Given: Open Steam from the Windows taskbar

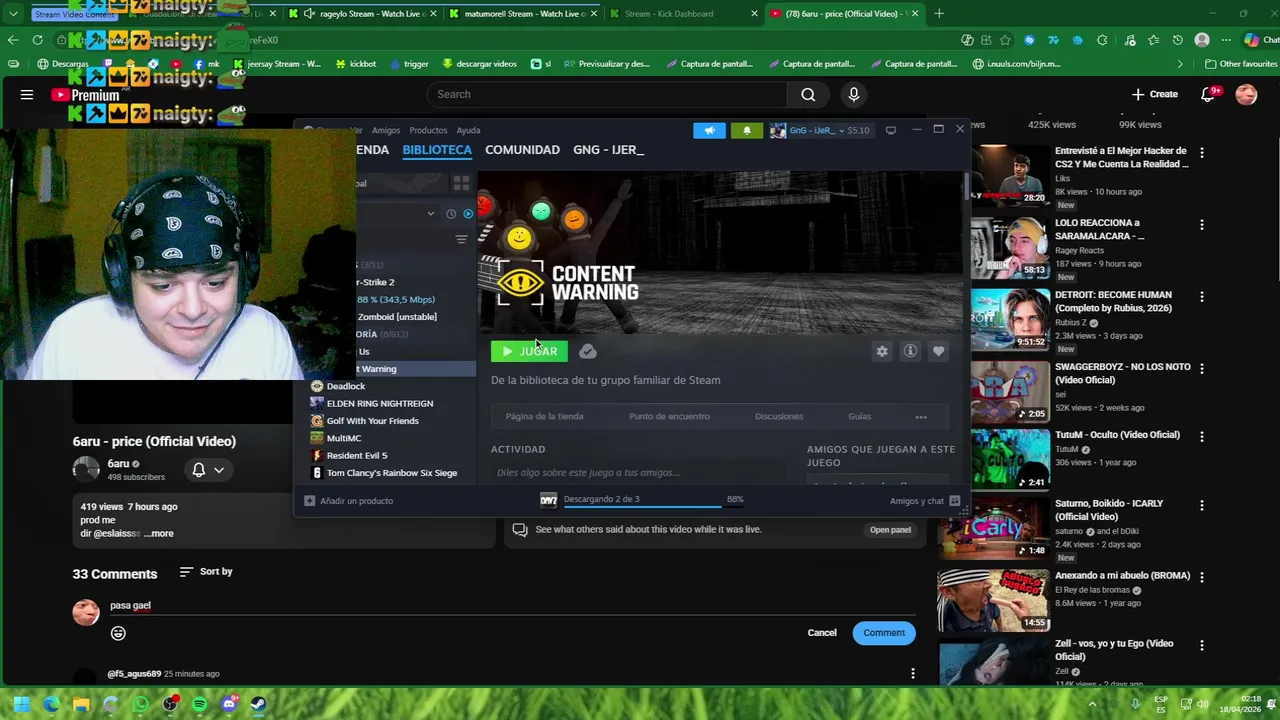Looking at the screenshot, I should click(x=258, y=704).
